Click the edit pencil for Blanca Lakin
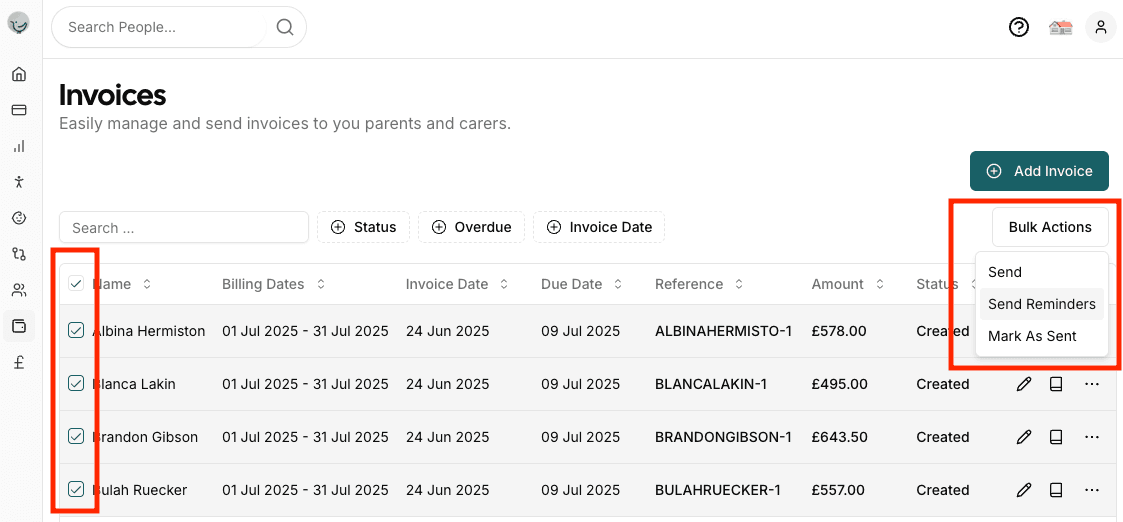The image size is (1123, 522). tap(1024, 384)
